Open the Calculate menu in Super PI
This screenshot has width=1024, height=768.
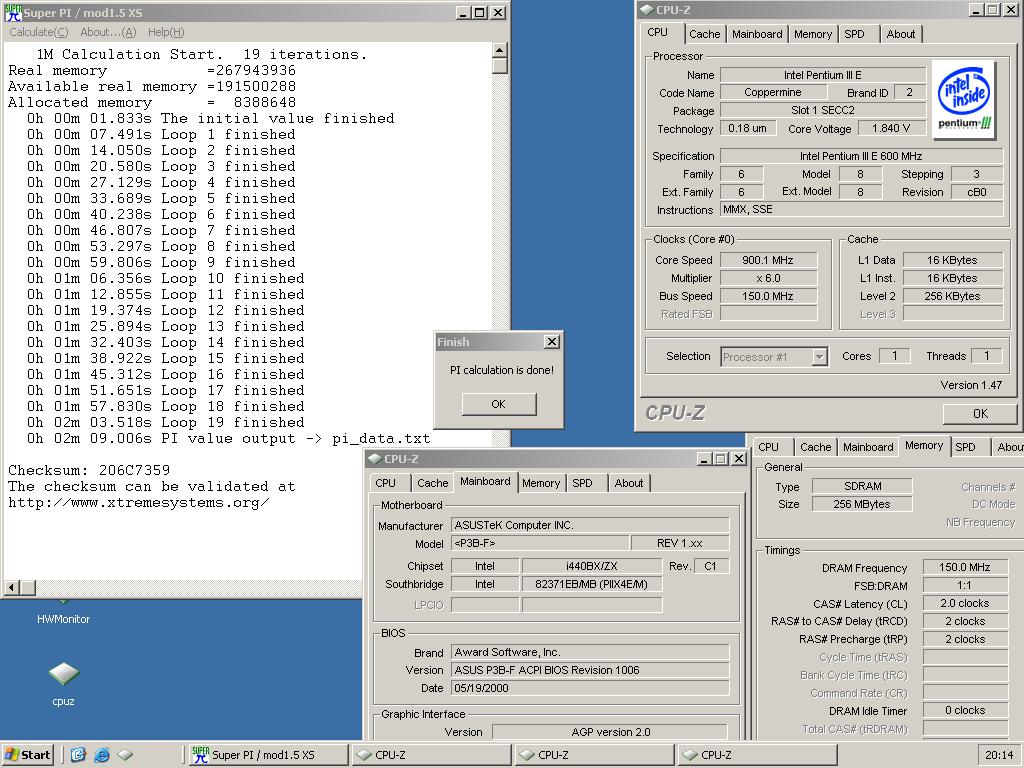(39, 32)
